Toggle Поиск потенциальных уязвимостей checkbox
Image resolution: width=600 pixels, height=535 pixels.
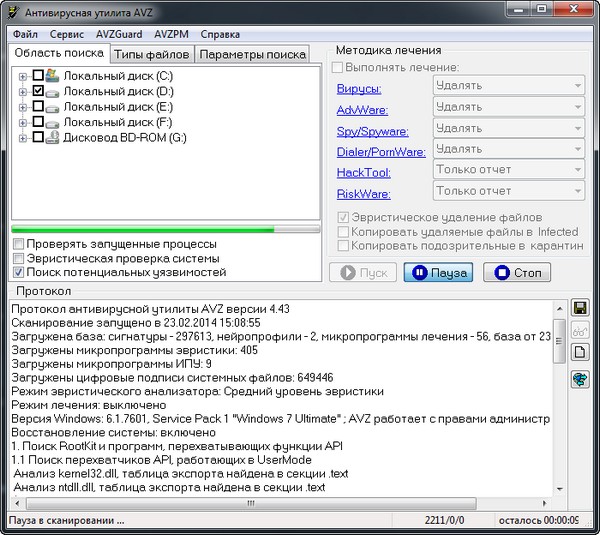(19, 272)
